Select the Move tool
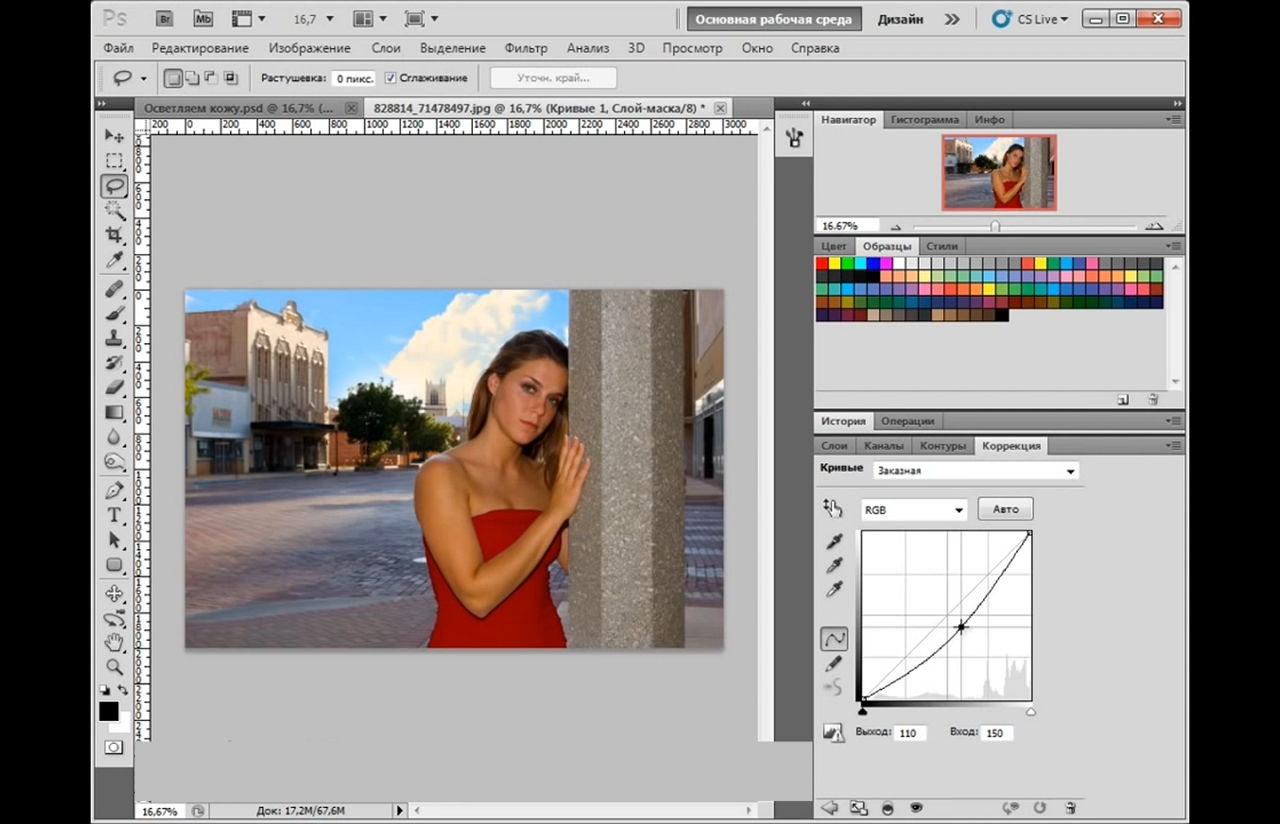The width and height of the screenshot is (1280, 824). point(114,136)
